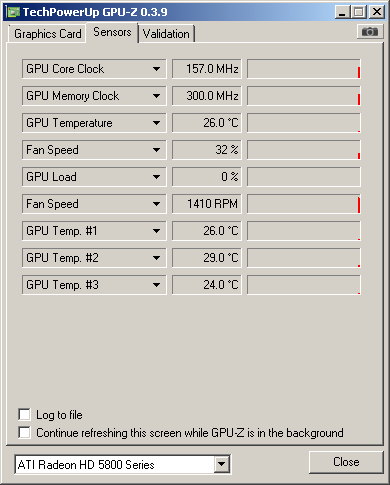The height and width of the screenshot is (485, 390).
Task: Click the camera screenshot icon
Action: (x=370, y=32)
